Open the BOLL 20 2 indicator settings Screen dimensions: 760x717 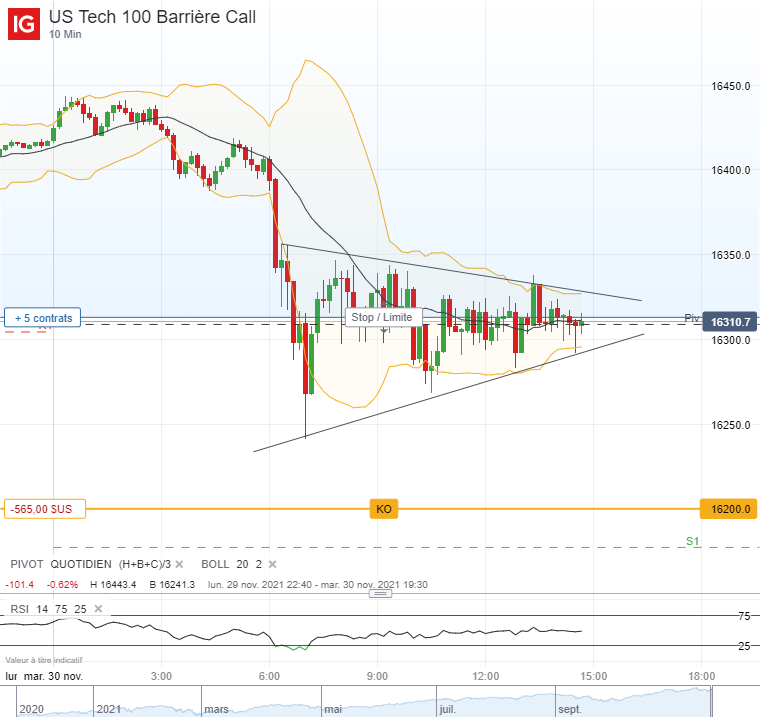coord(231,564)
